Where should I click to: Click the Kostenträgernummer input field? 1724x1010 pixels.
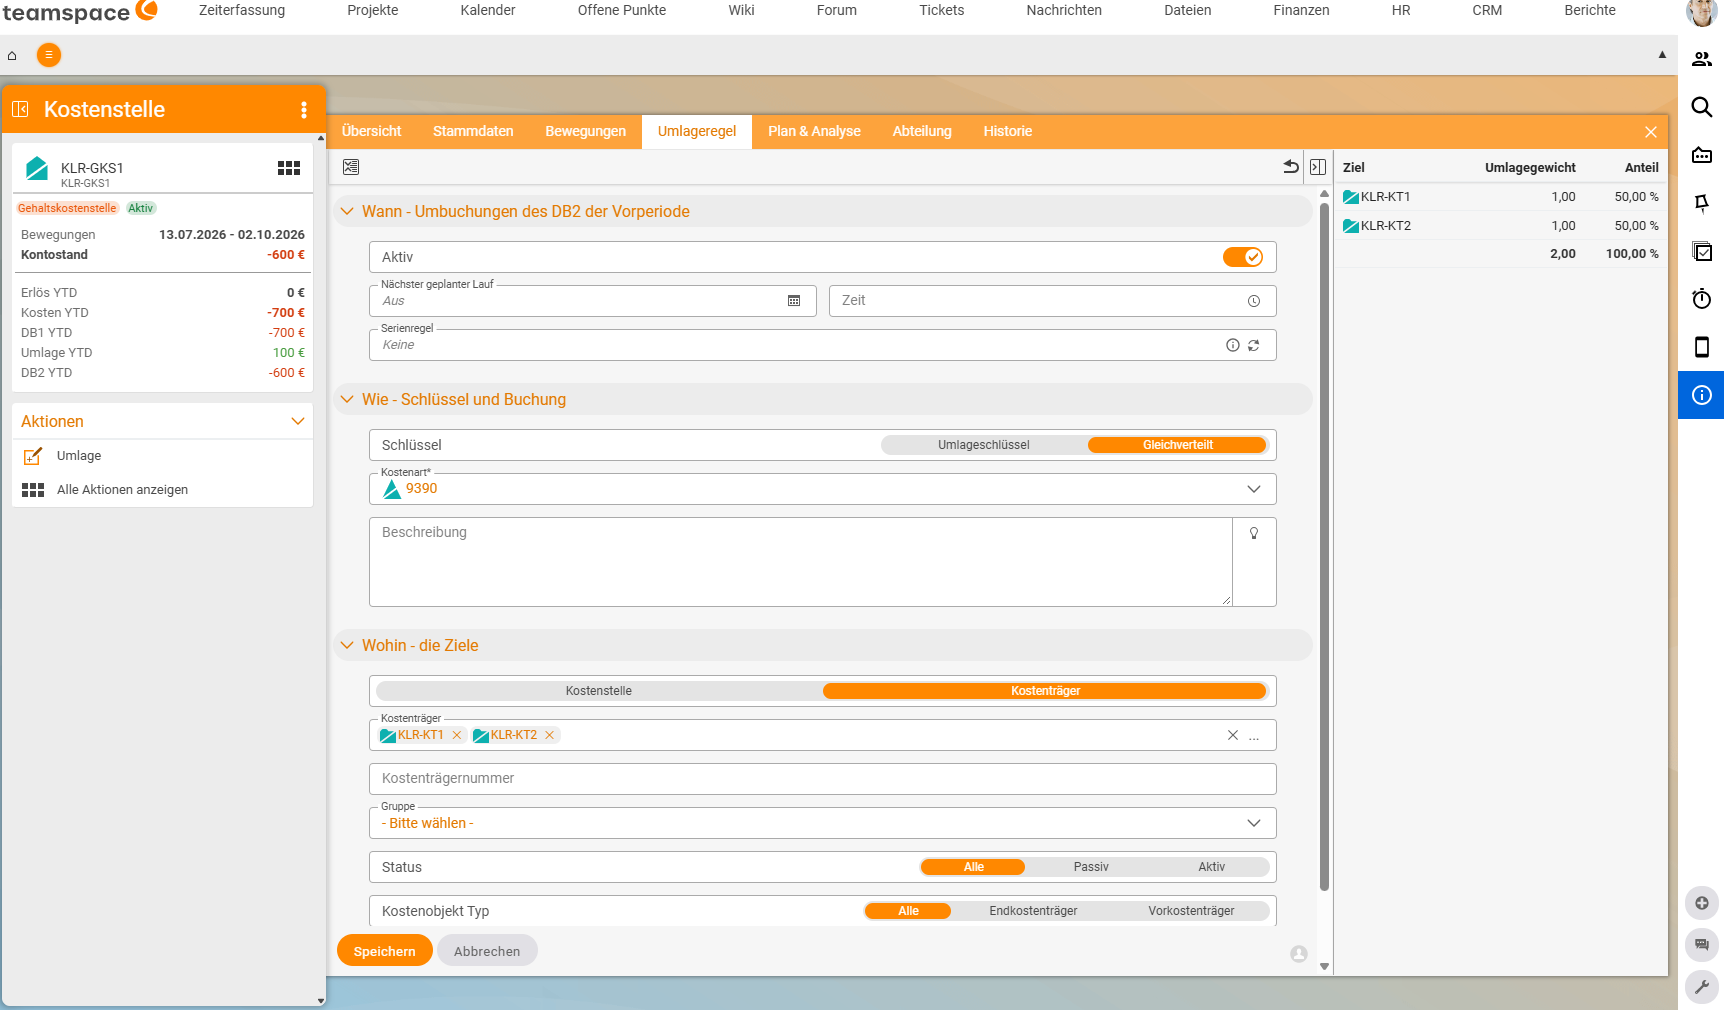tap(822, 779)
